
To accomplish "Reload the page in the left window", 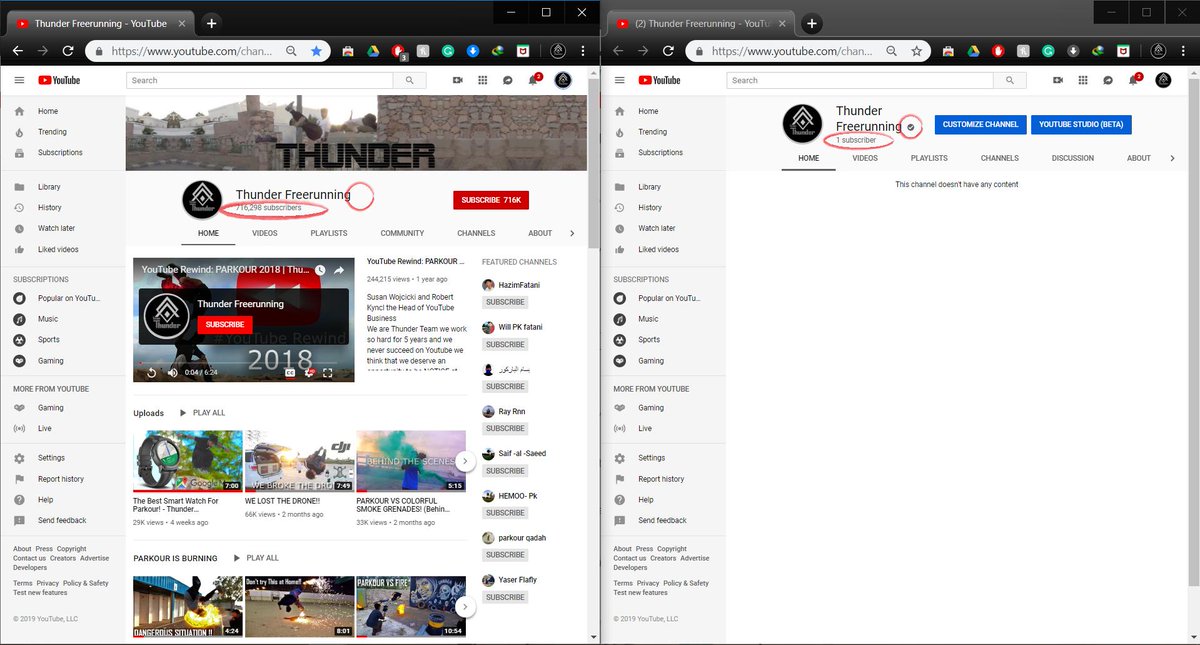I will click(x=68, y=50).
